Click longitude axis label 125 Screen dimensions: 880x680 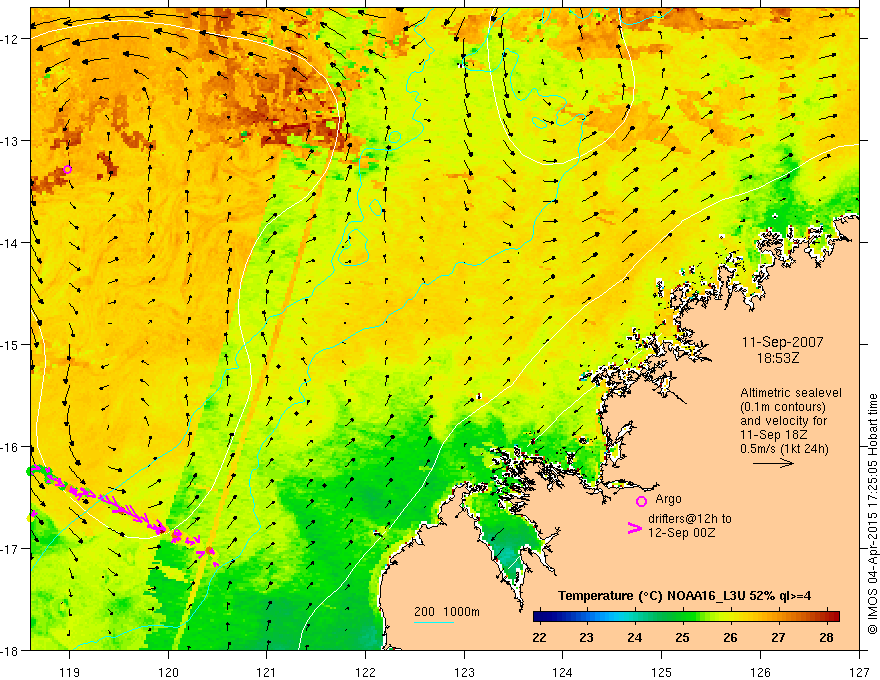(662, 672)
